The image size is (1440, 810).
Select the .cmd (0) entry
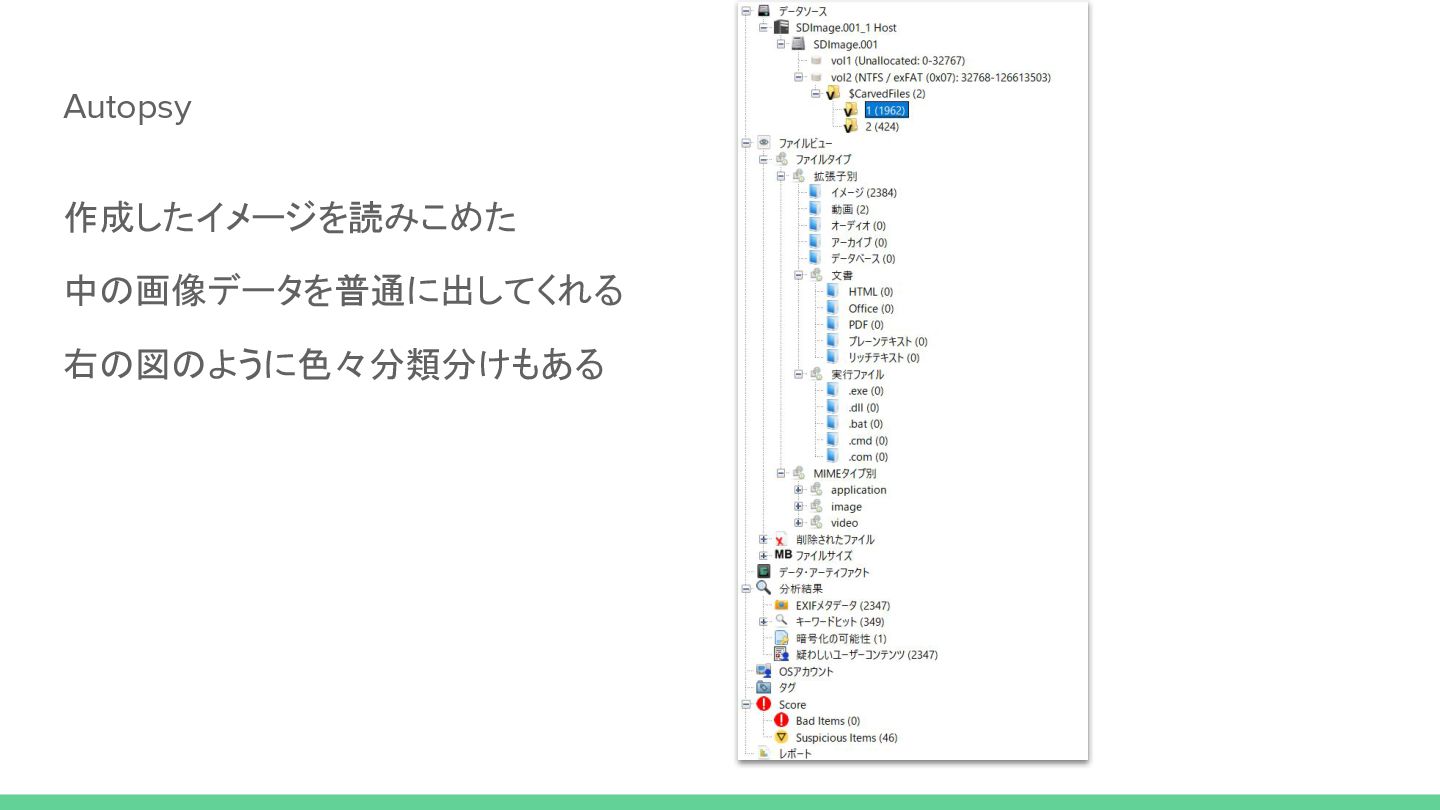[x=868, y=440]
